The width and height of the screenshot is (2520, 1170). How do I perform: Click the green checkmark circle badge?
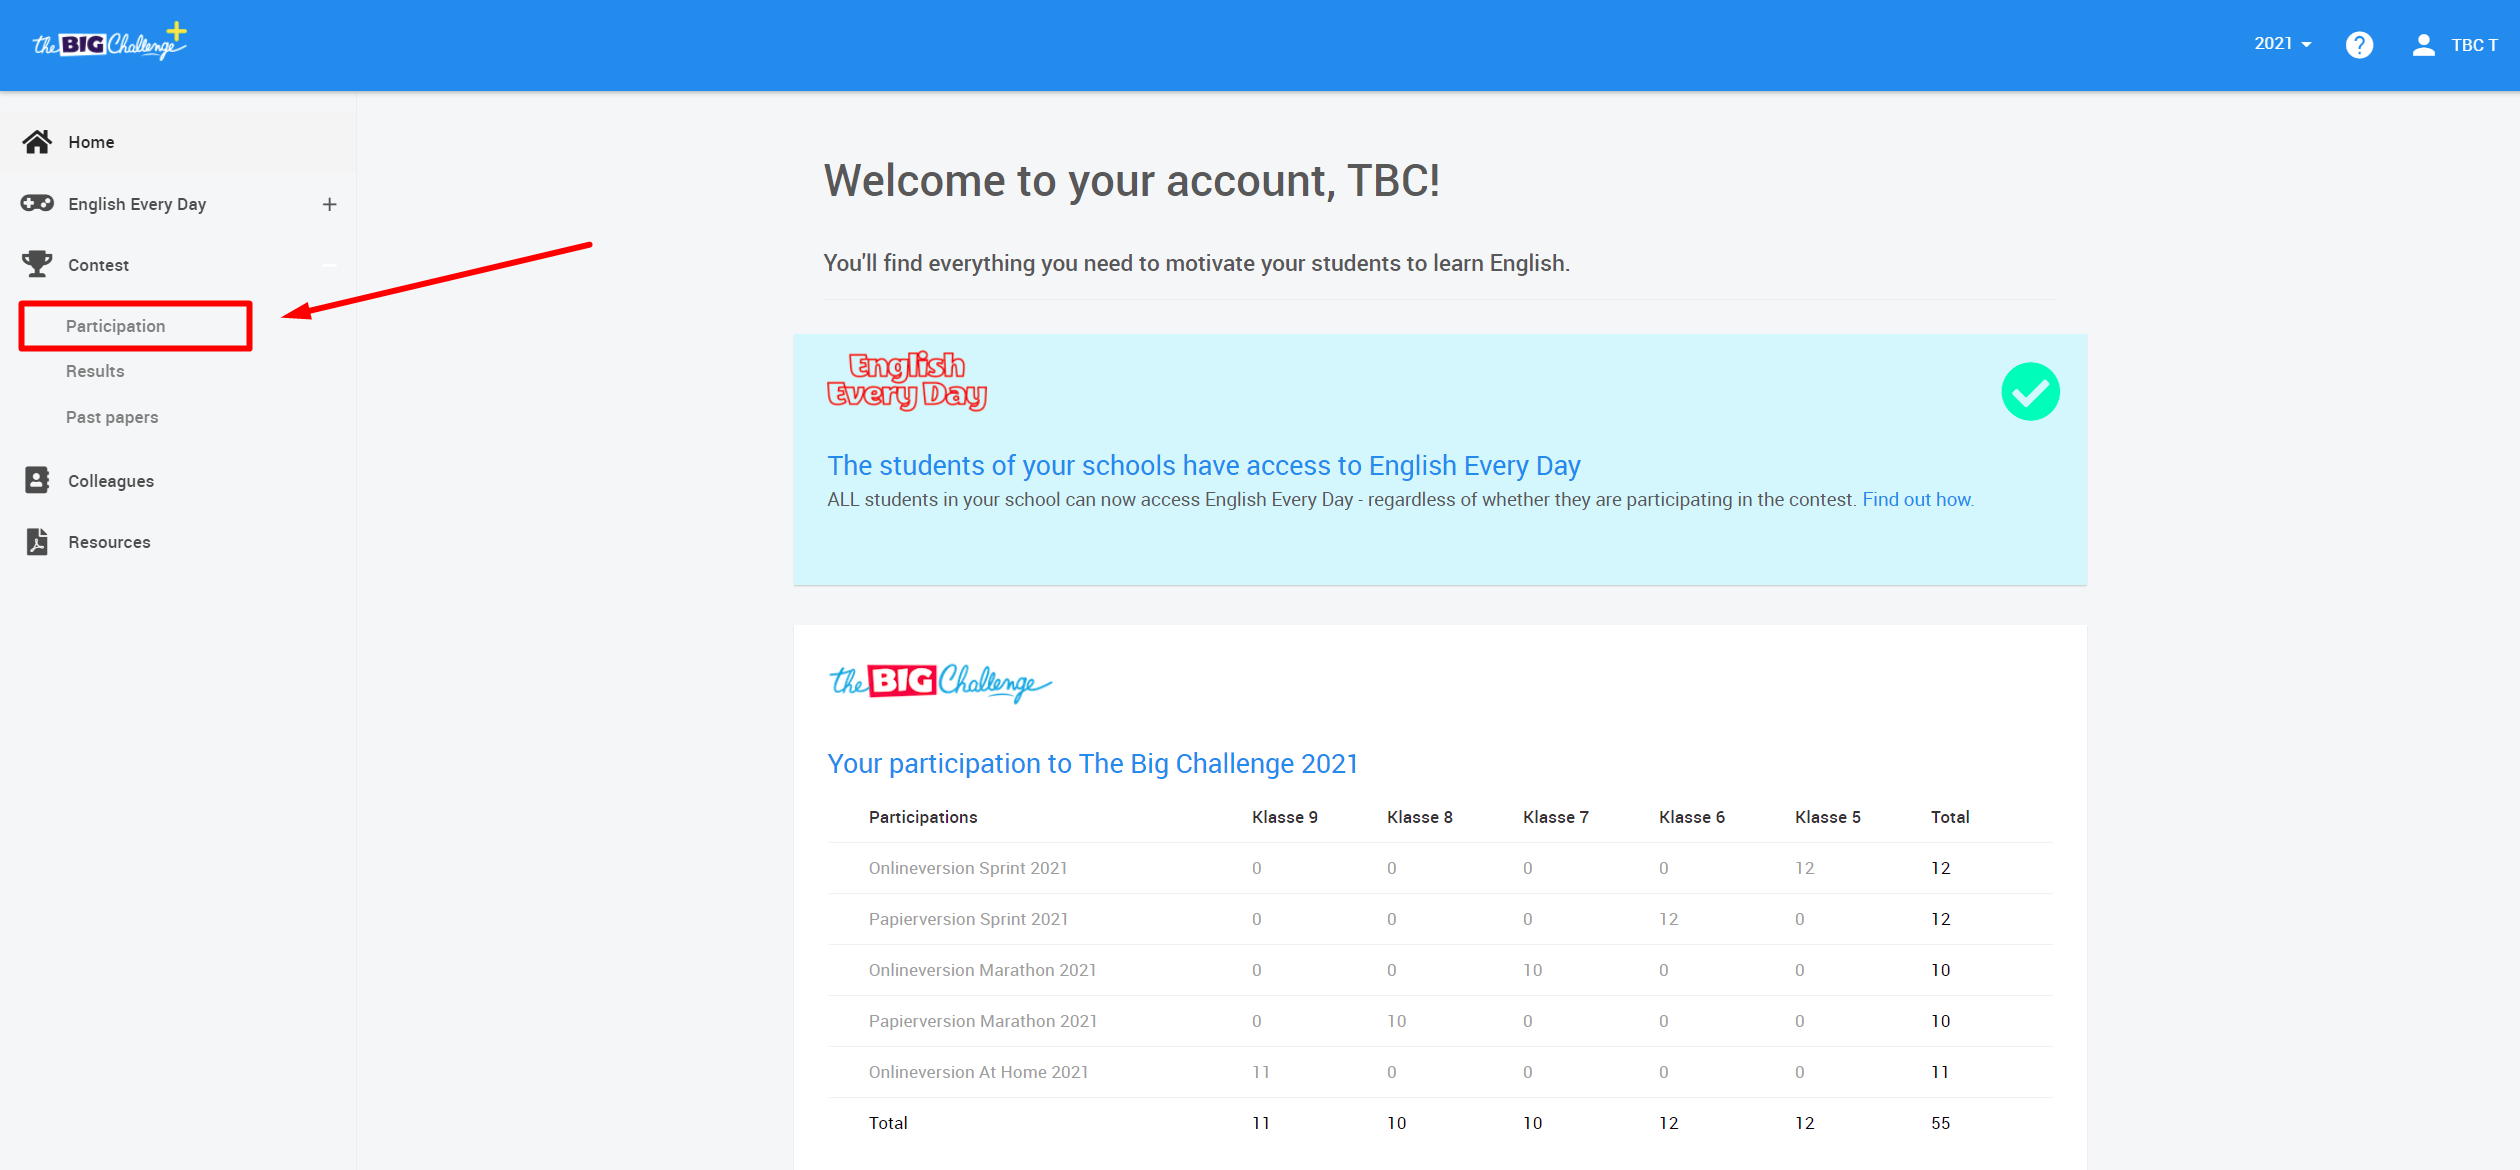click(x=2030, y=392)
